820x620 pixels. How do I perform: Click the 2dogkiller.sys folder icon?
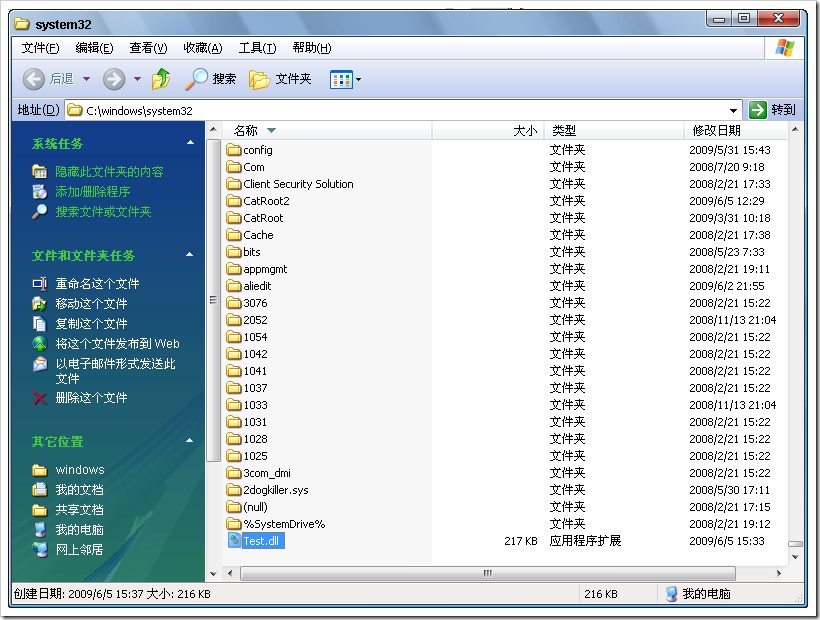[x=234, y=490]
